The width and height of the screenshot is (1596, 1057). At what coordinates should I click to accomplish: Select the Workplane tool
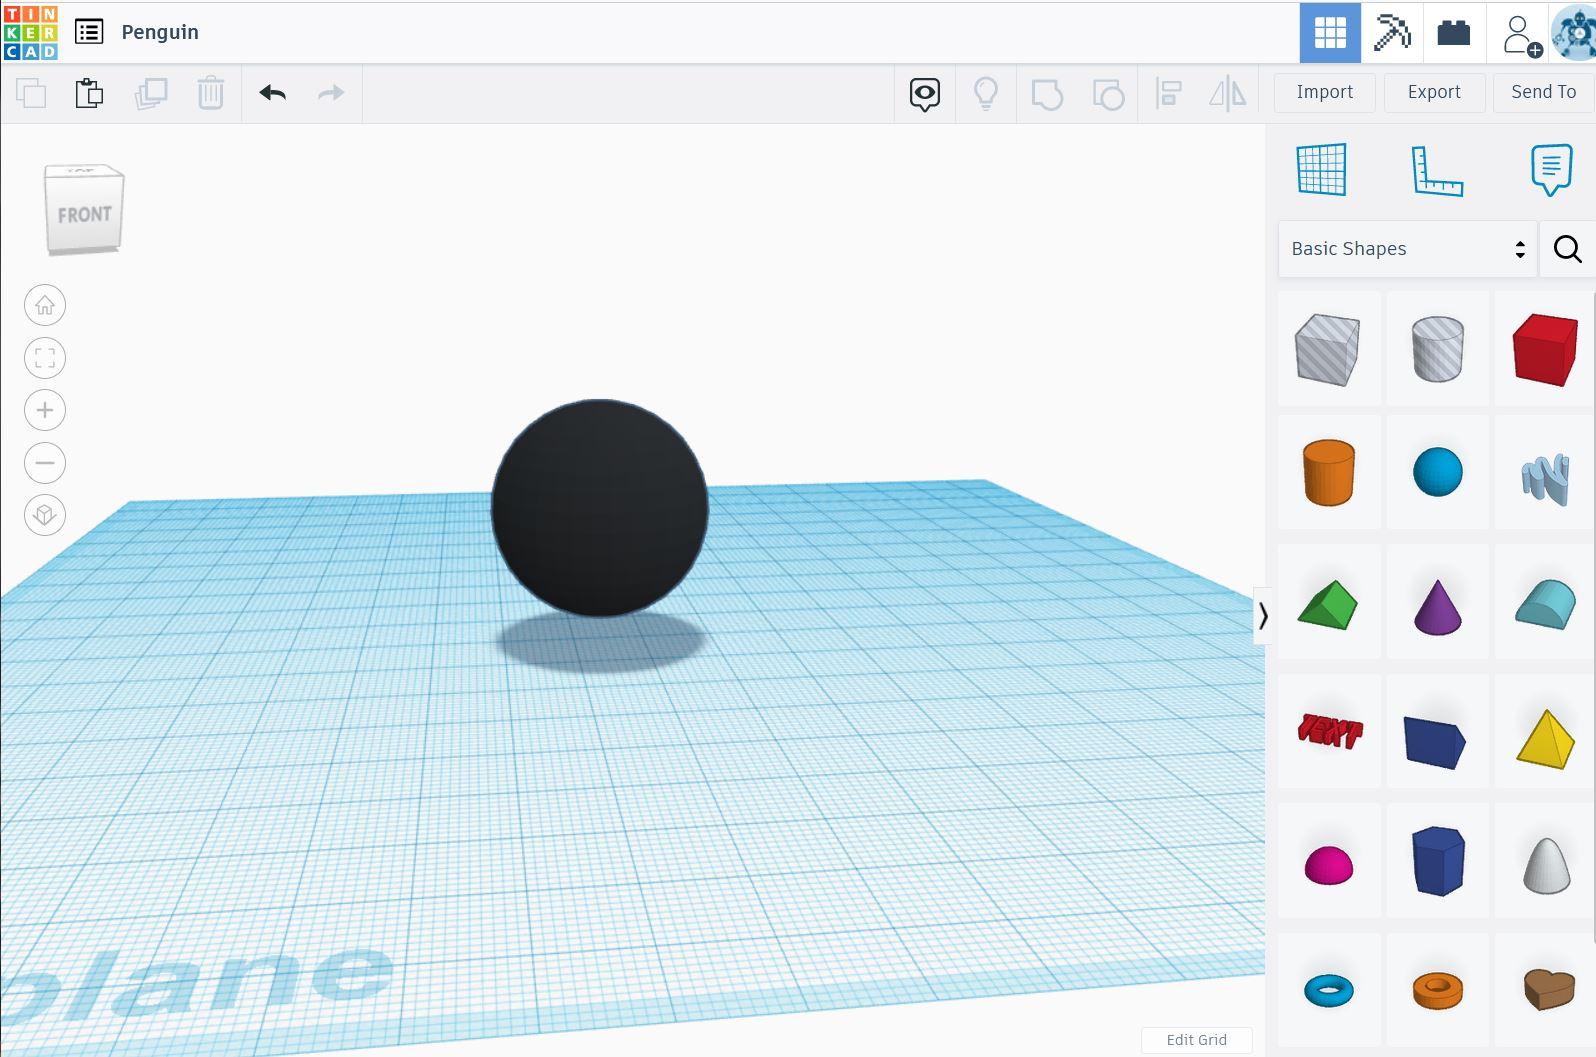pos(1321,169)
